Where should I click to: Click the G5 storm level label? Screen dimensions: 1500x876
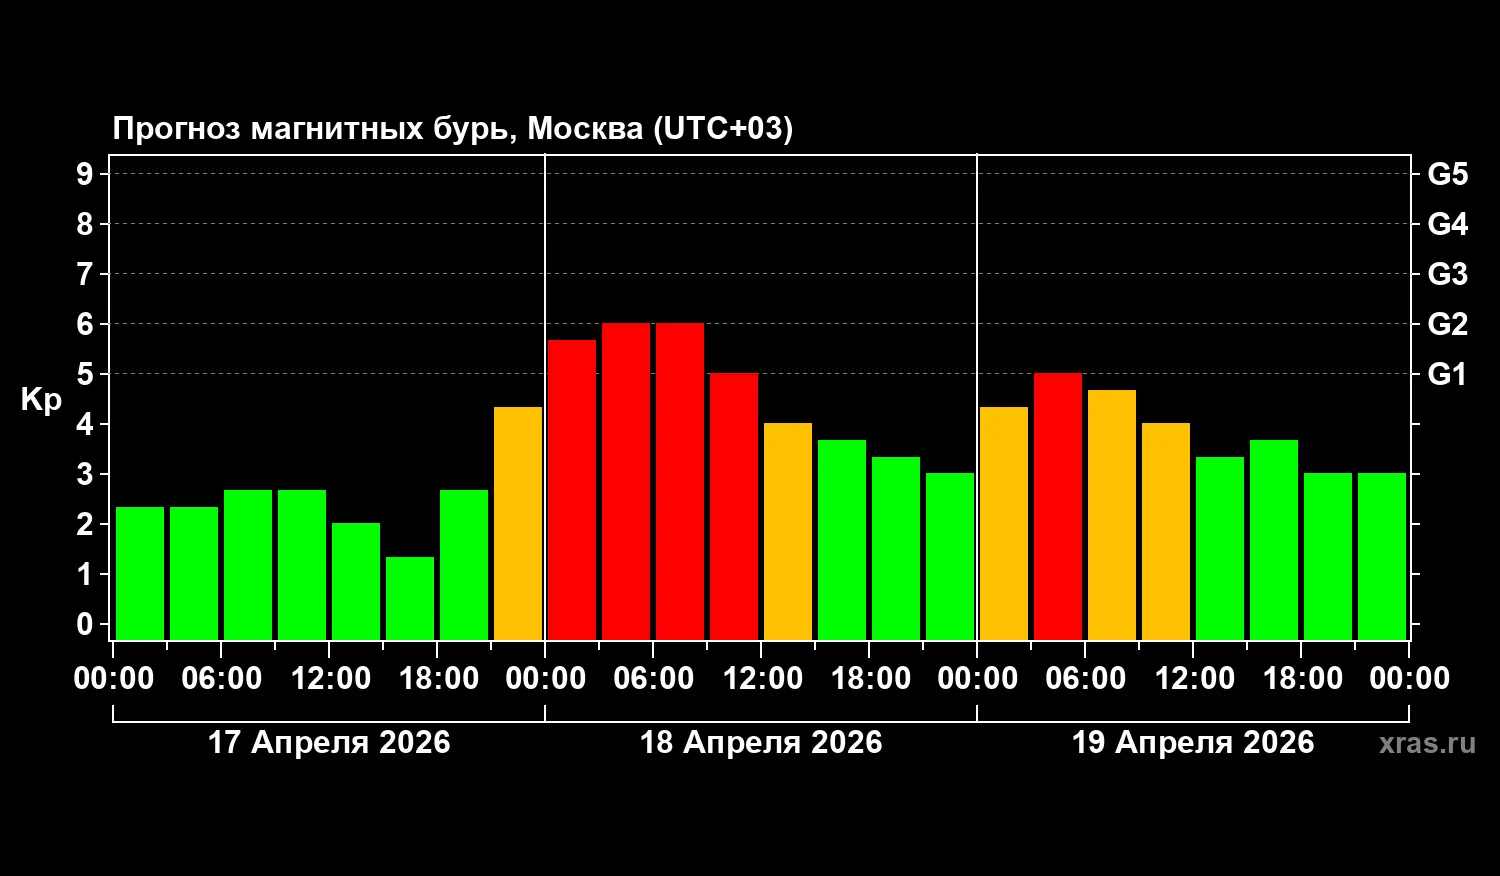coord(1447,174)
